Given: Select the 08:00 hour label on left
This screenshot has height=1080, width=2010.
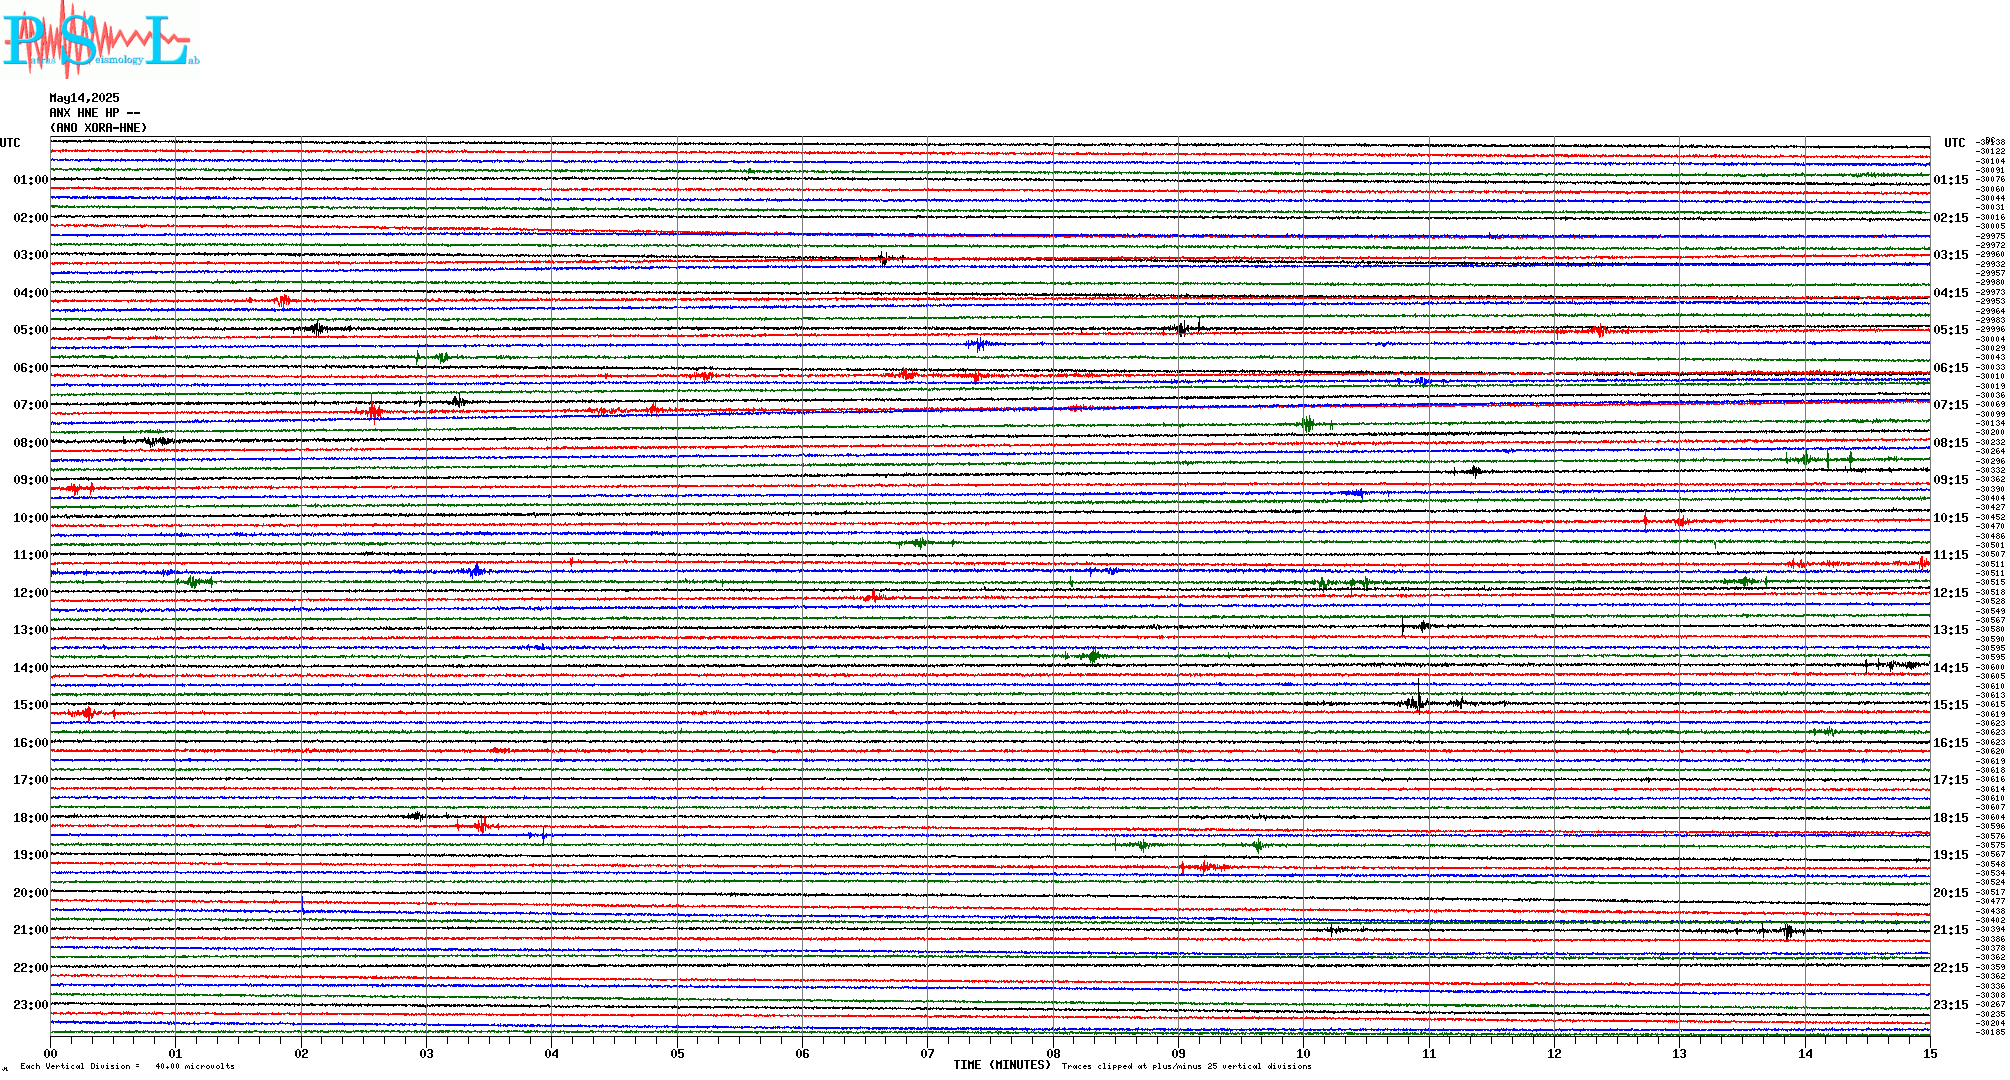Looking at the screenshot, I should 30,443.
